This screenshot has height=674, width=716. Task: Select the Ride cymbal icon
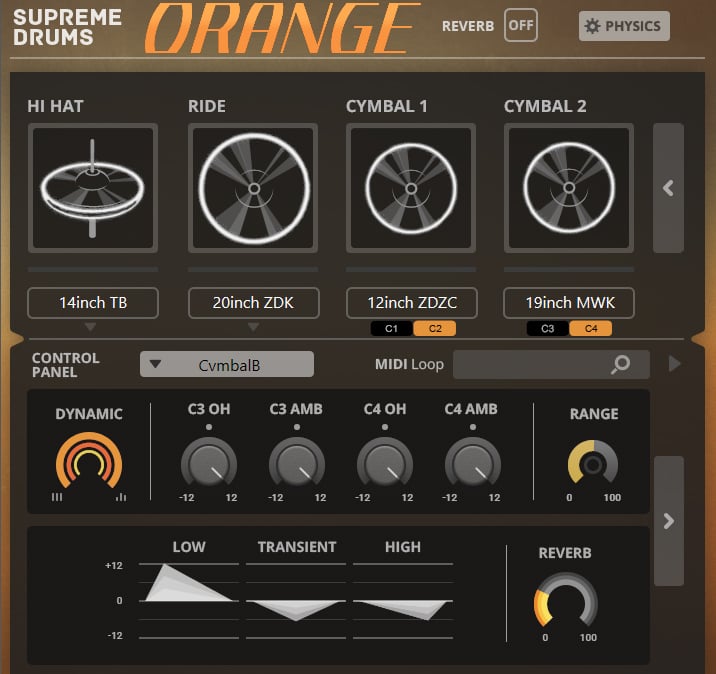(x=253, y=188)
